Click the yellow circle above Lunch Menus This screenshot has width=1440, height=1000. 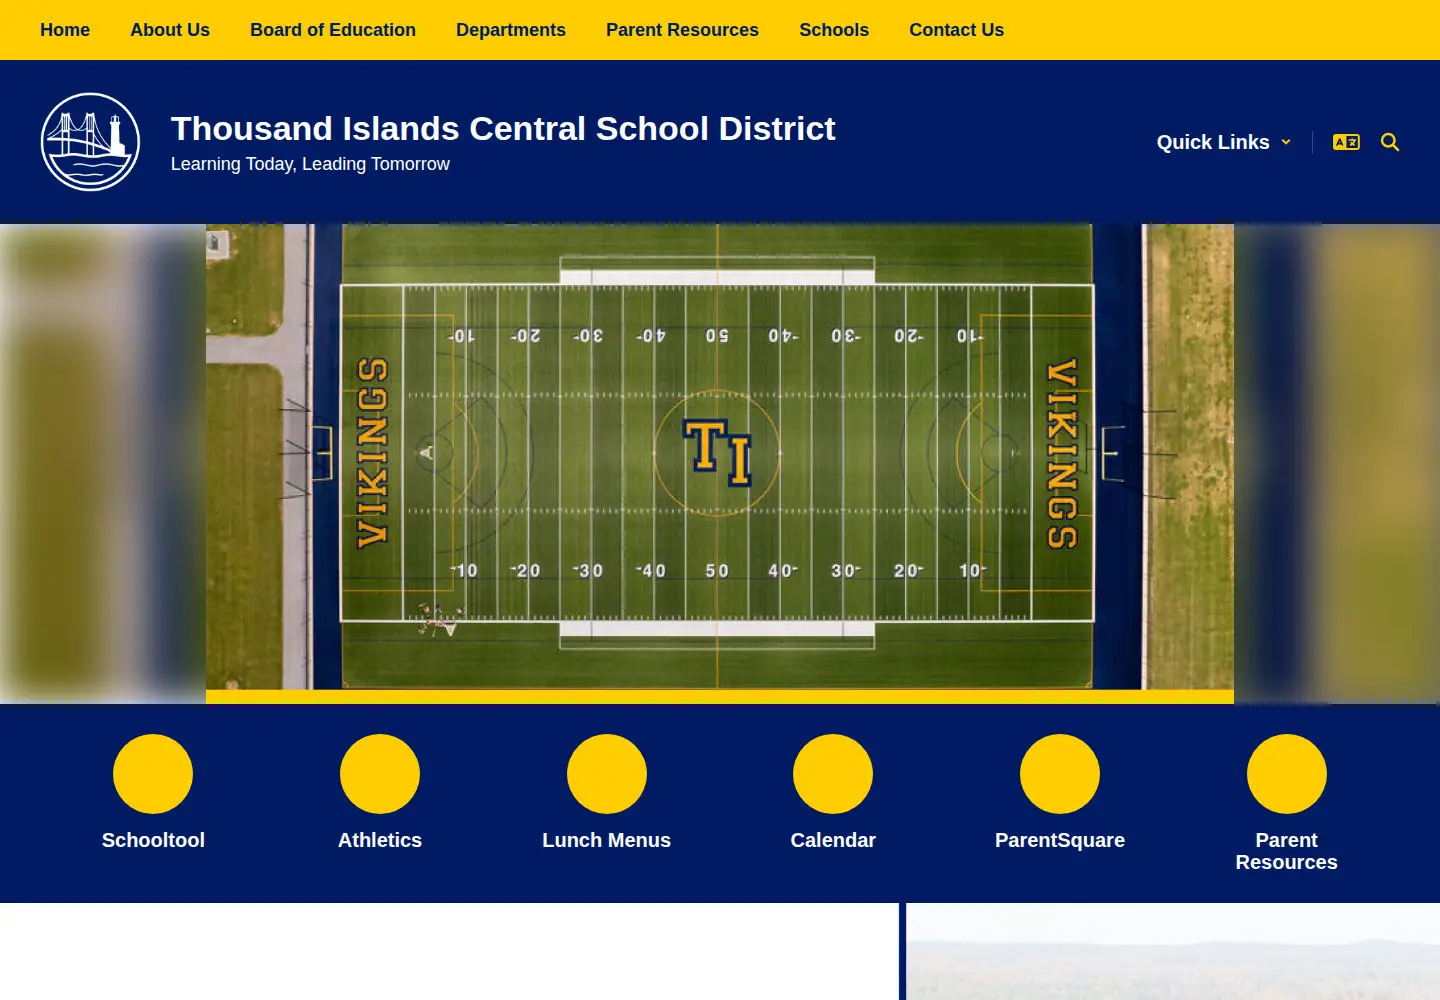pyautogui.click(x=607, y=774)
